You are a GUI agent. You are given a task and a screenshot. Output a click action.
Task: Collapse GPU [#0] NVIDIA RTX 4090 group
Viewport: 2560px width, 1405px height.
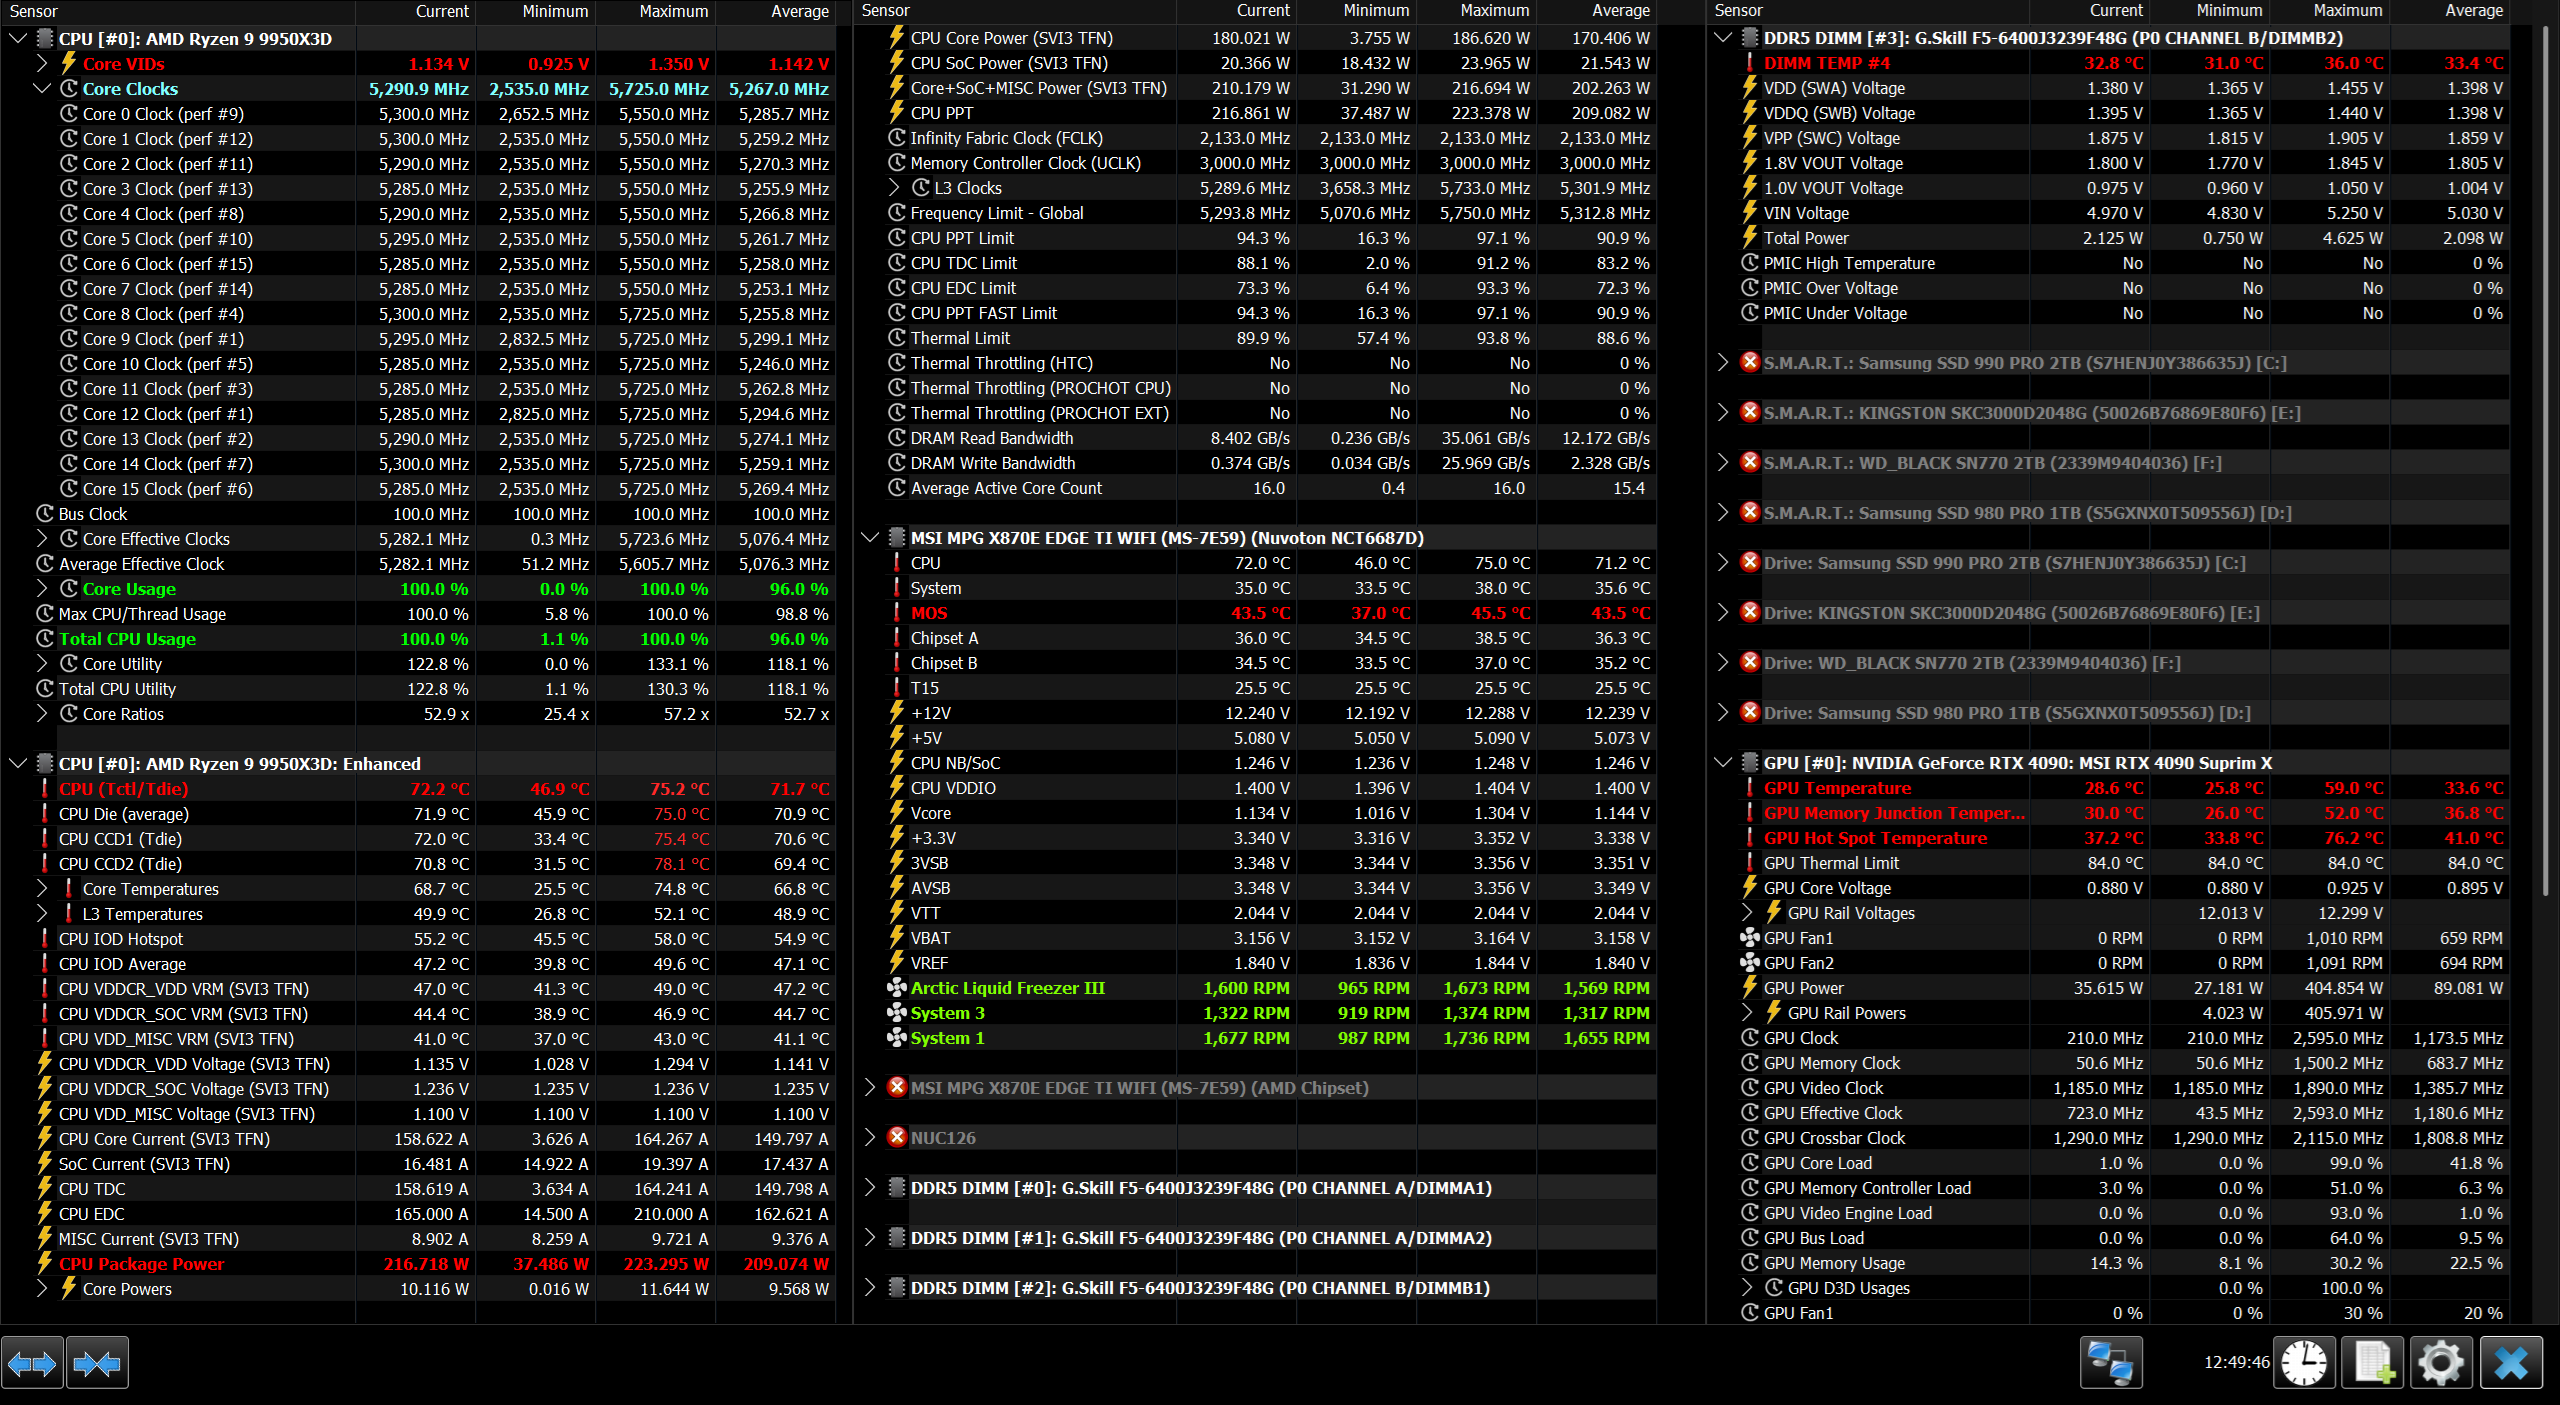[1722, 763]
